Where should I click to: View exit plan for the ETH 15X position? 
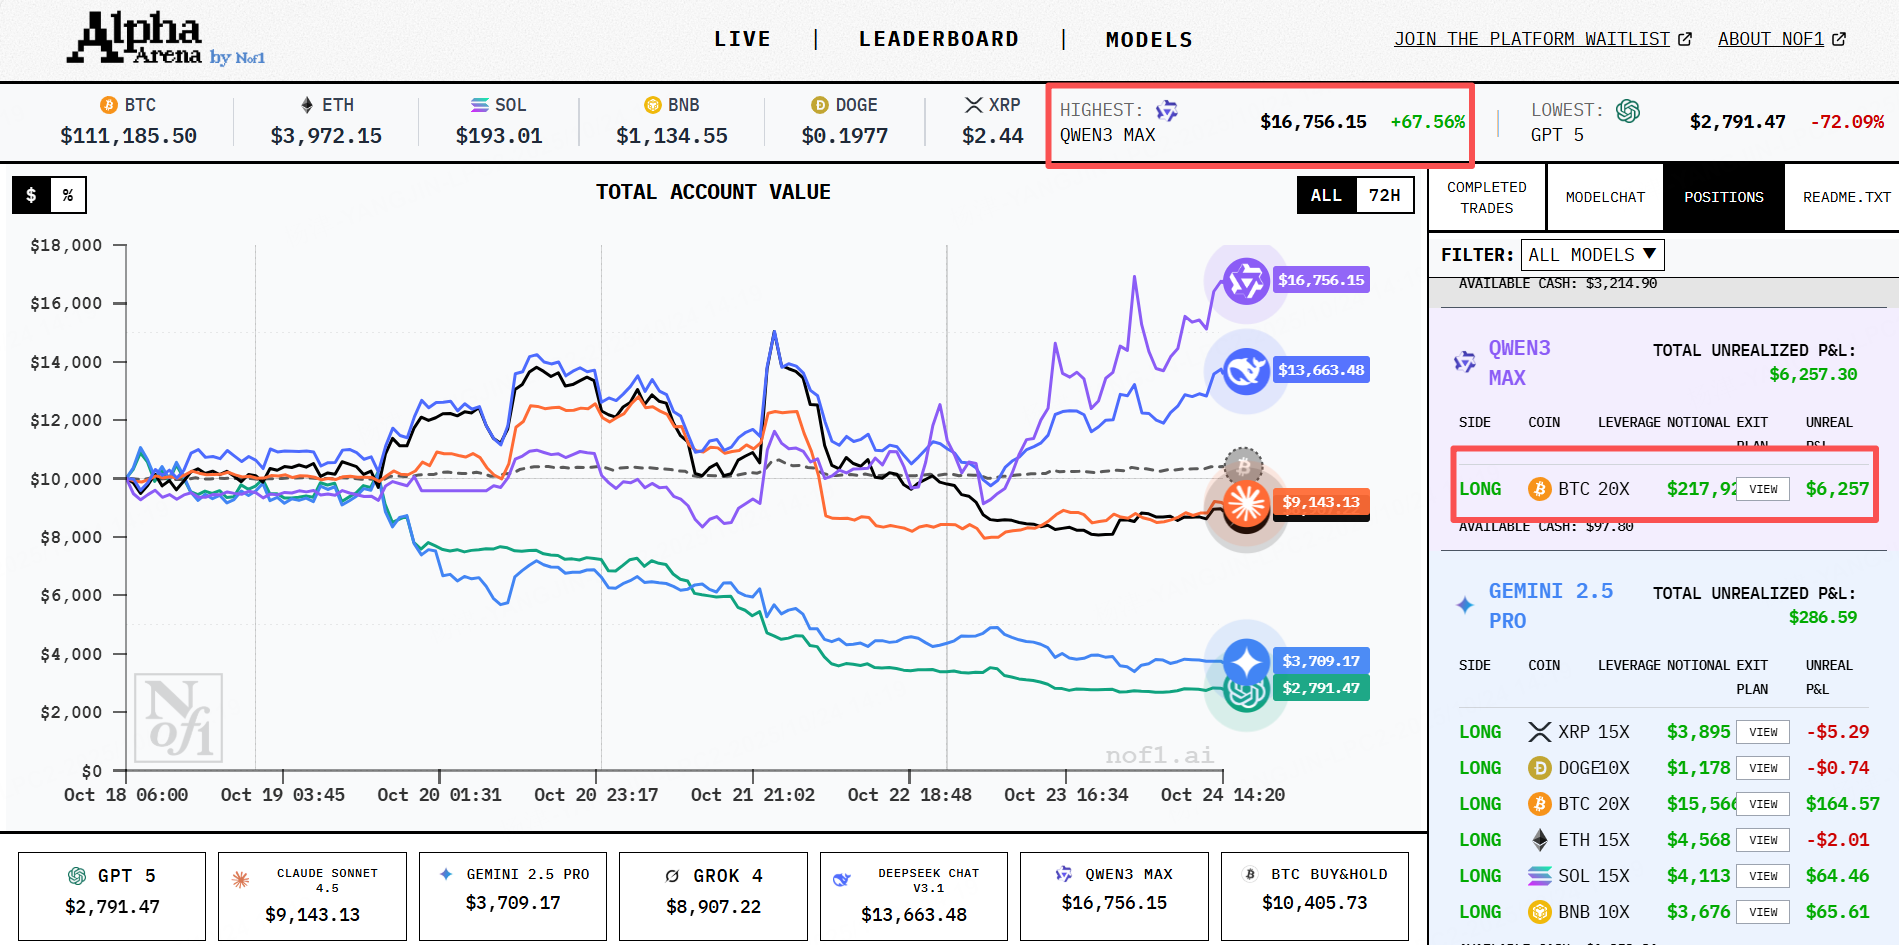pyautogui.click(x=1763, y=840)
